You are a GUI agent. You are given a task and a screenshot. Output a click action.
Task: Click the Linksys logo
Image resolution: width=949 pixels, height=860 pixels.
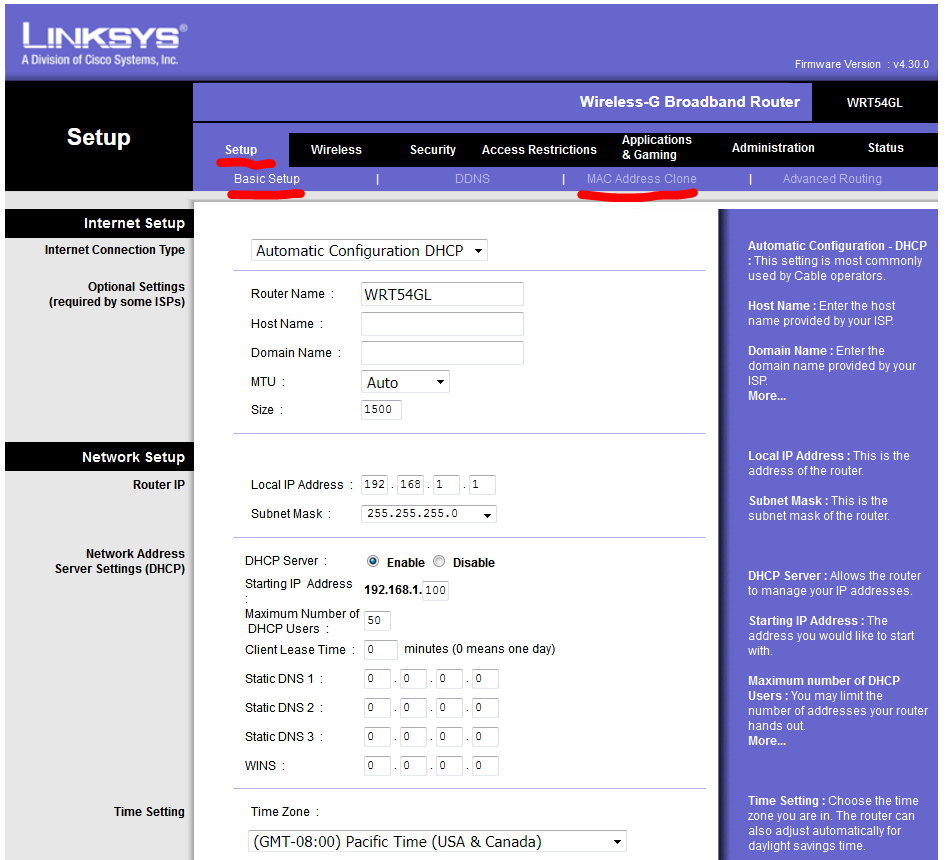tap(104, 44)
